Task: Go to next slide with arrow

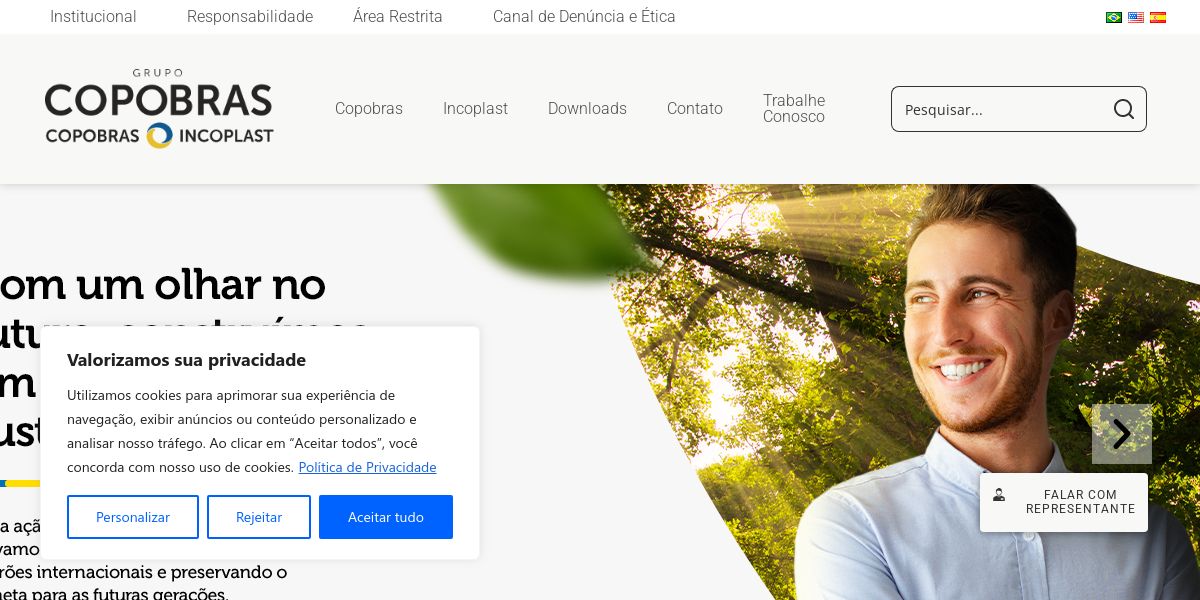Action: click(1122, 434)
